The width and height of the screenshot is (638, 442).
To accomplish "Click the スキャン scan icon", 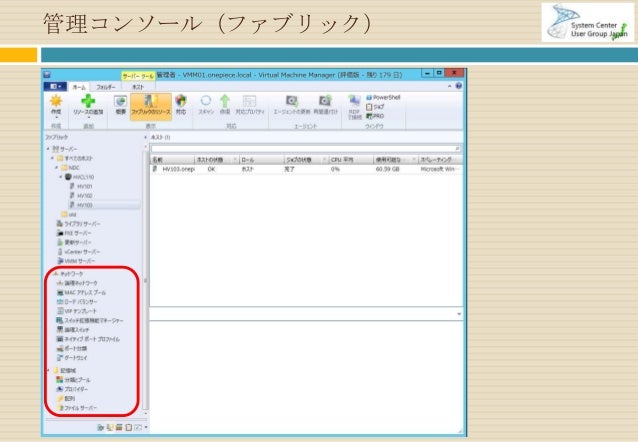I will (206, 101).
